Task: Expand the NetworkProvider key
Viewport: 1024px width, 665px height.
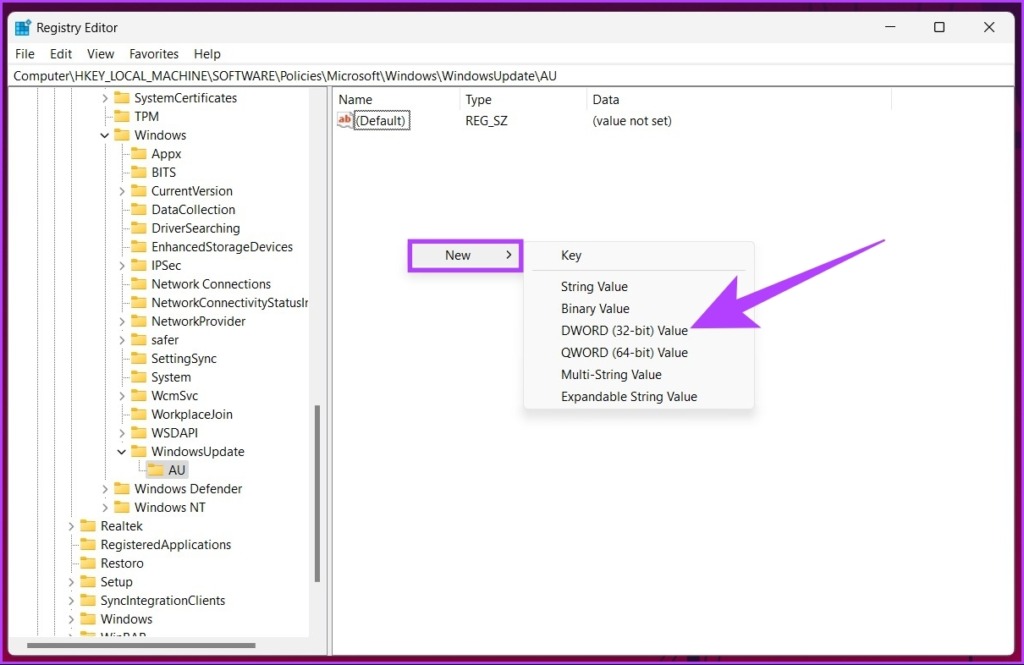Action: pyautogui.click(x=121, y=321)
